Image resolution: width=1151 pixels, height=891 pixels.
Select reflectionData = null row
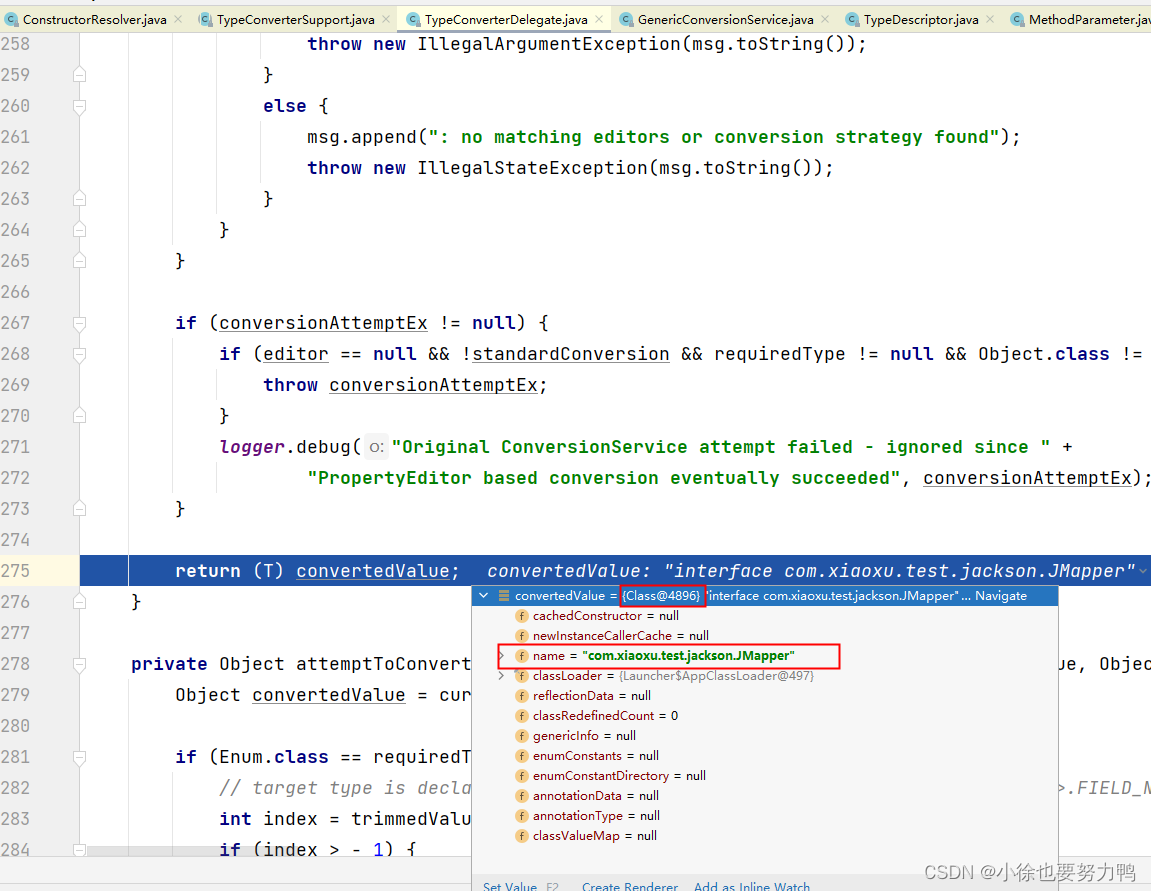click(x=764, y=696)
